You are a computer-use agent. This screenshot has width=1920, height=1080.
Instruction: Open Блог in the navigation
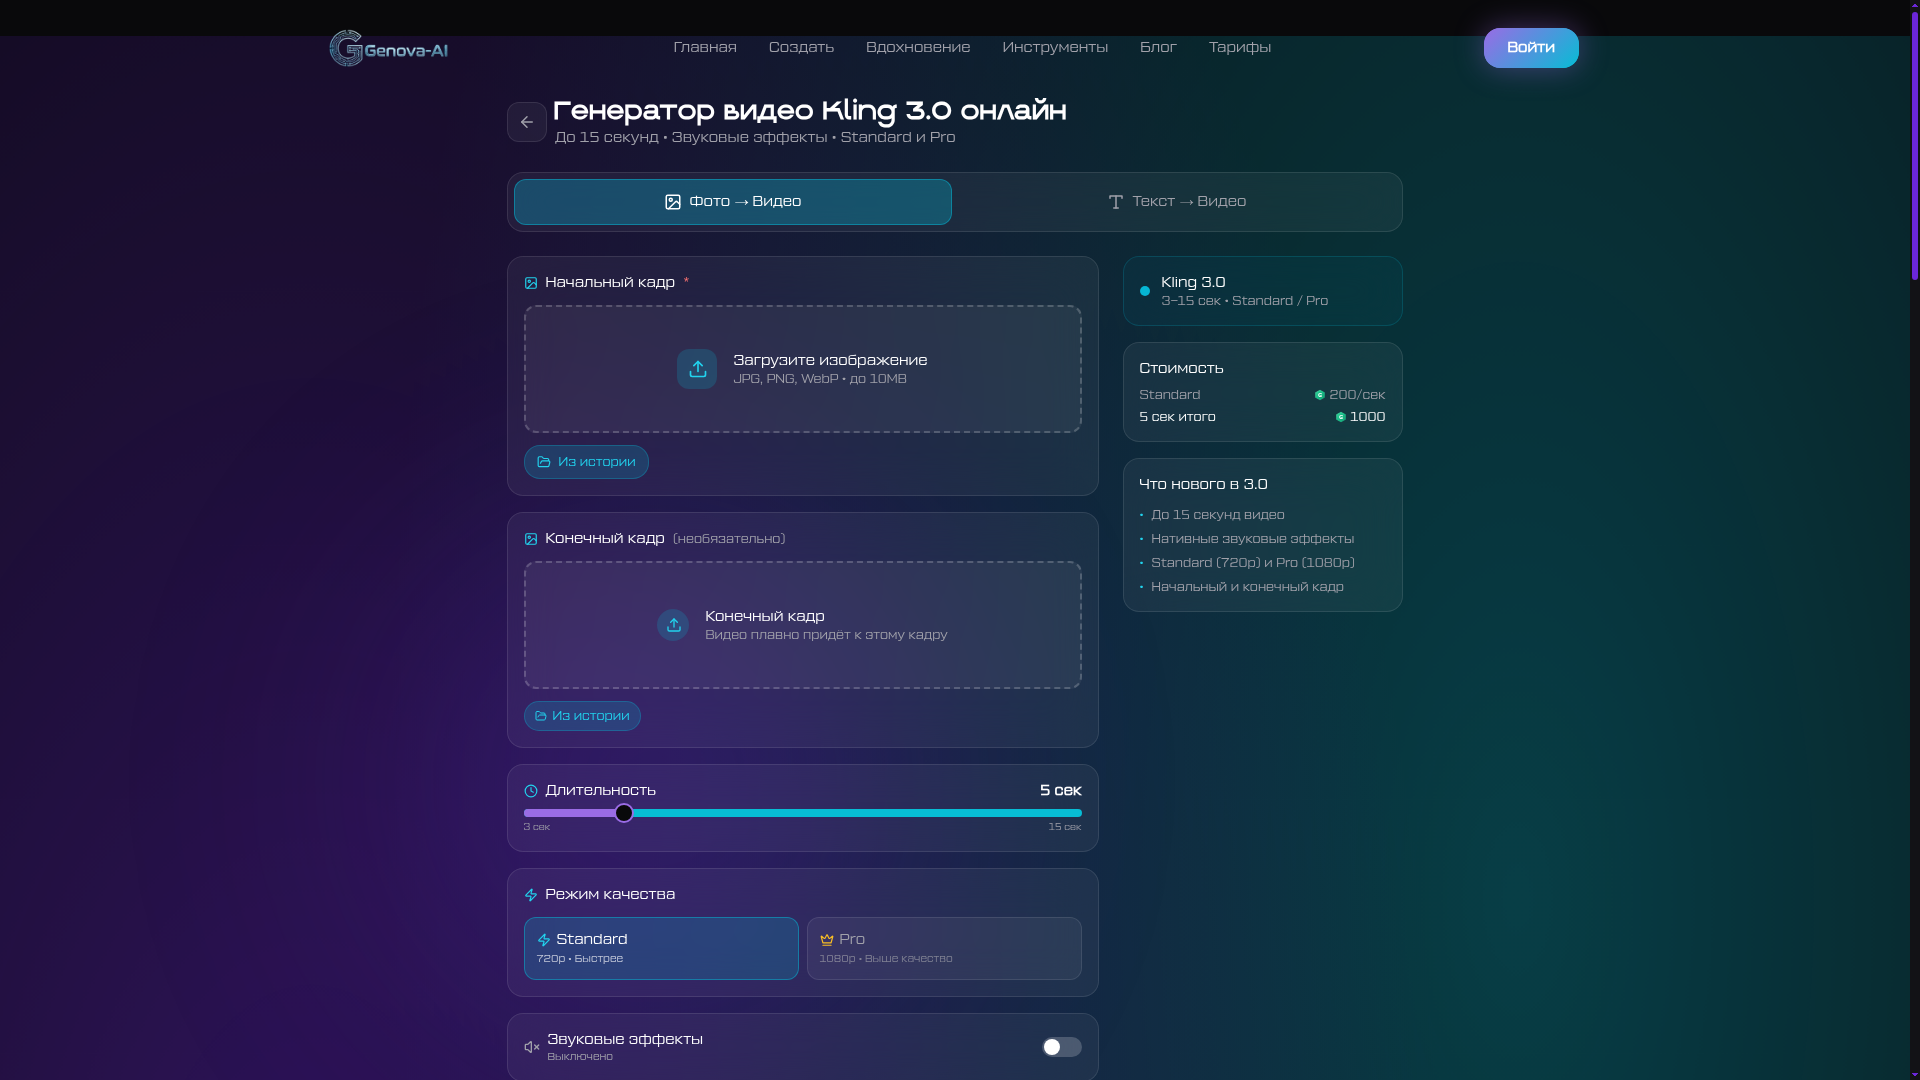coord(1158,47)
